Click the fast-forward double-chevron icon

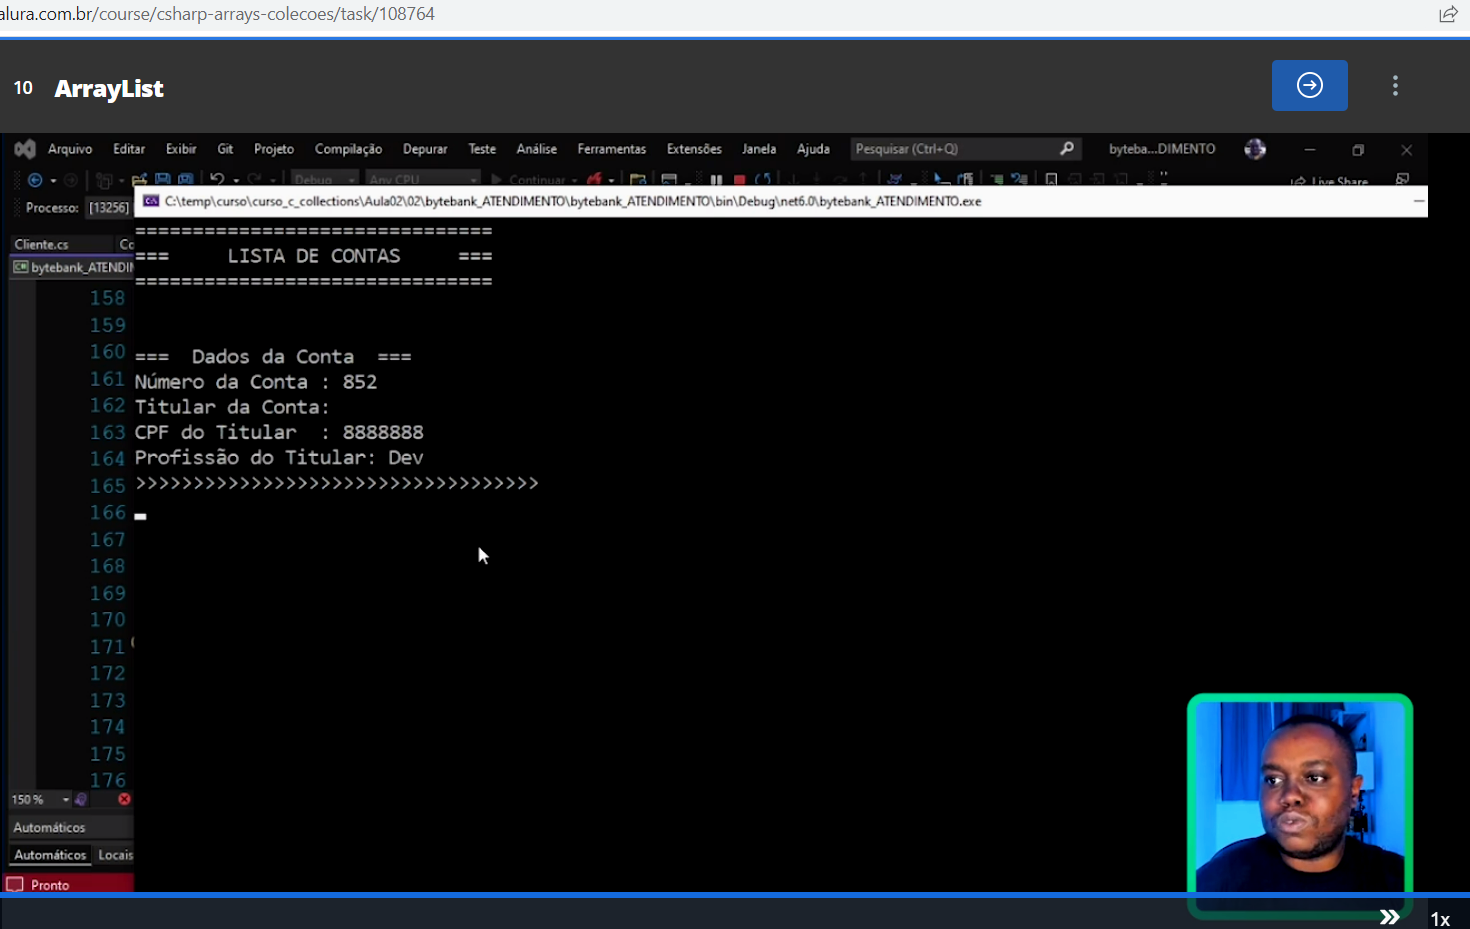(x=1389, y=917)
